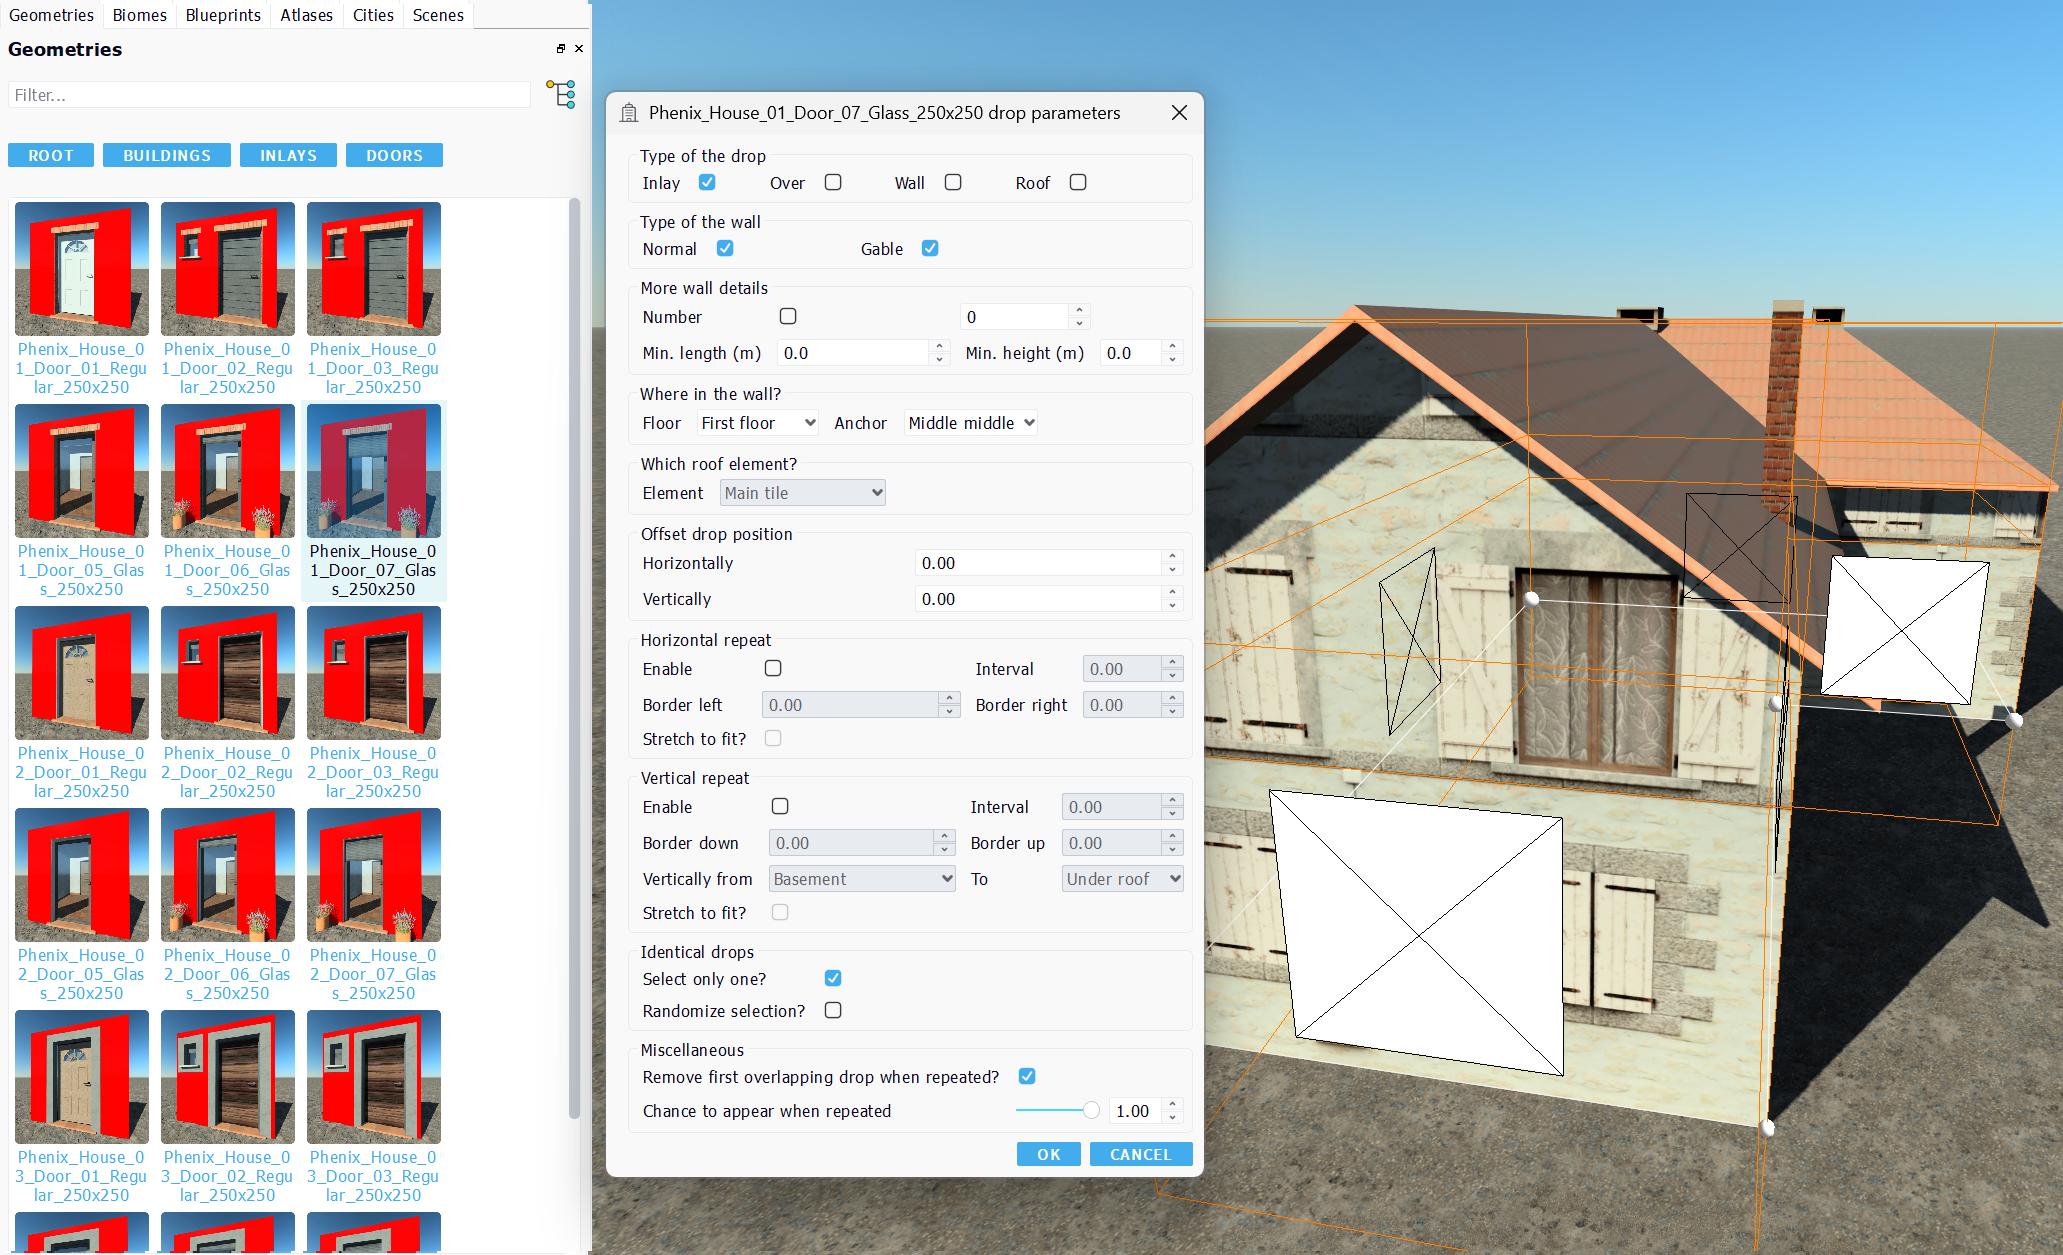Click the building icon in dialog title bar
Screen dimensions: 2063x1255
pos(629,113)
